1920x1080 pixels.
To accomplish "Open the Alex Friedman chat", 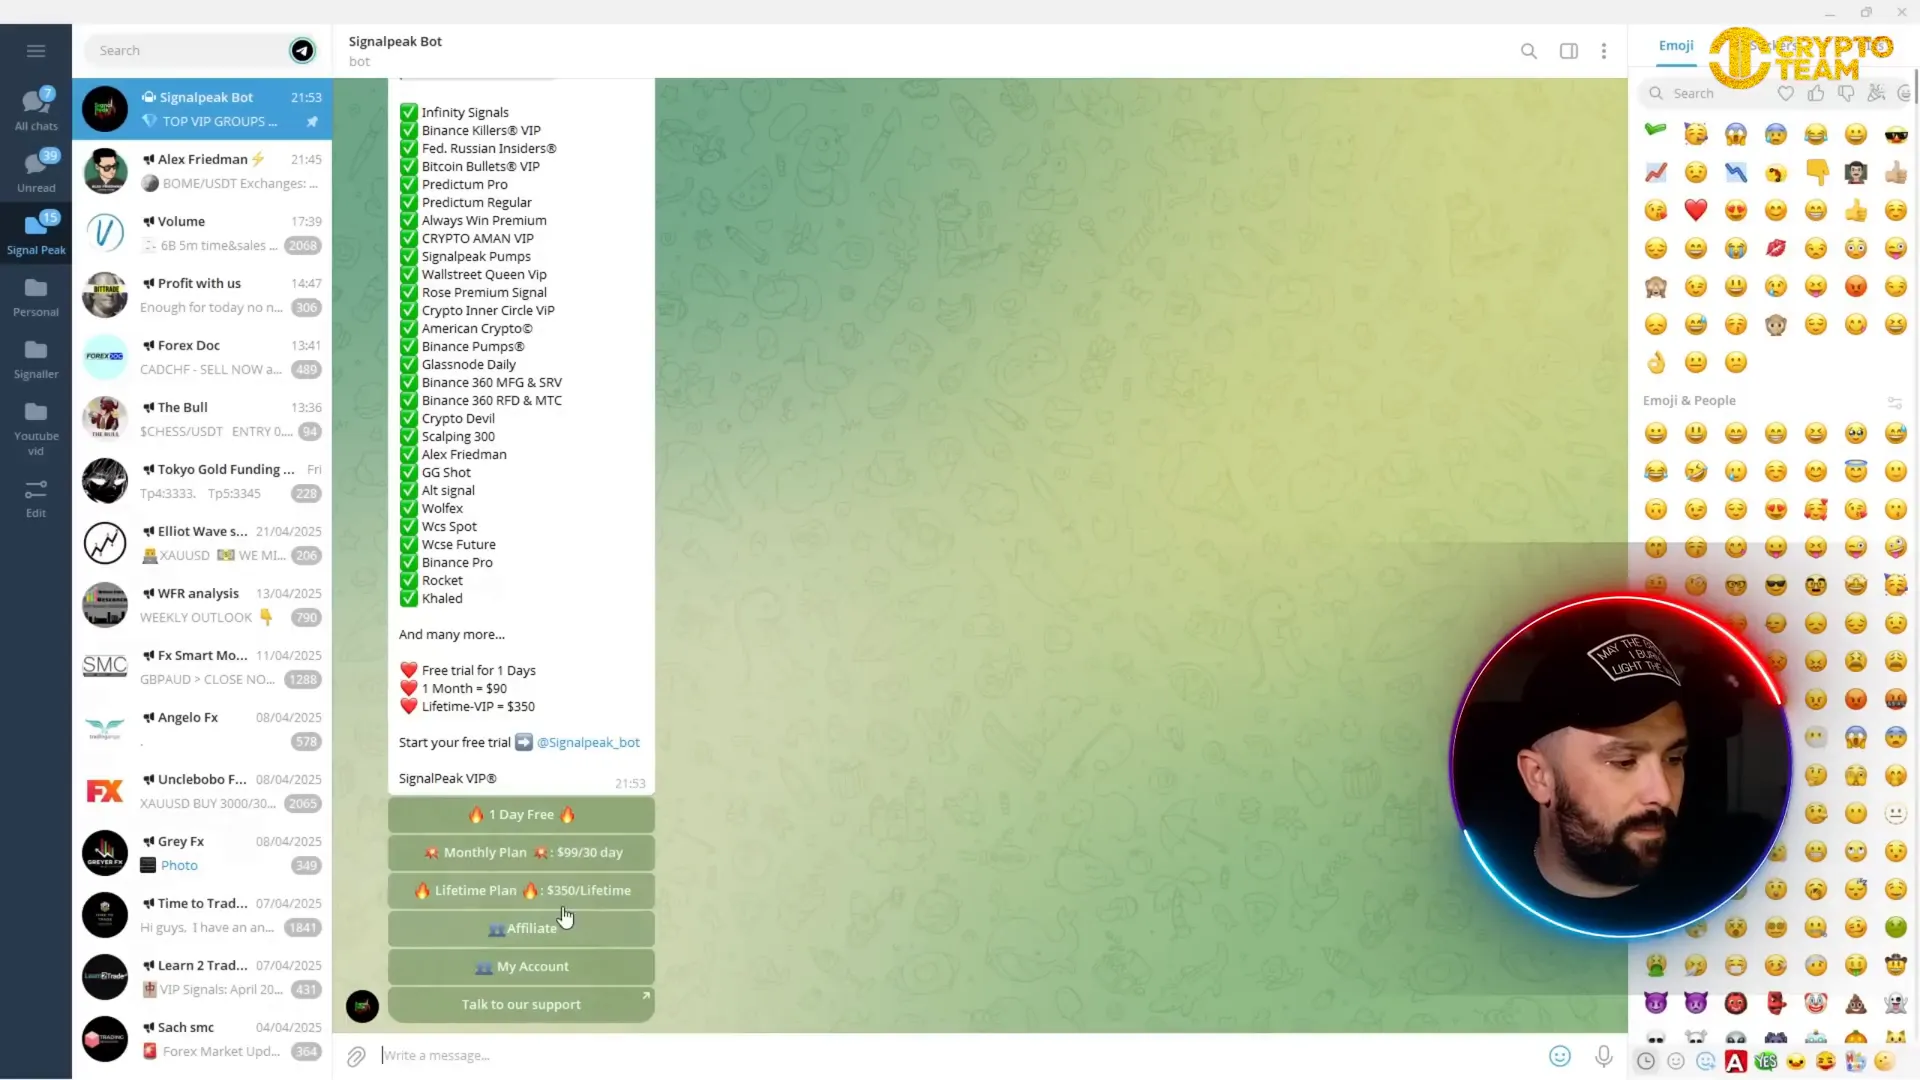I will pyautogui.click(x=202, y=171).
